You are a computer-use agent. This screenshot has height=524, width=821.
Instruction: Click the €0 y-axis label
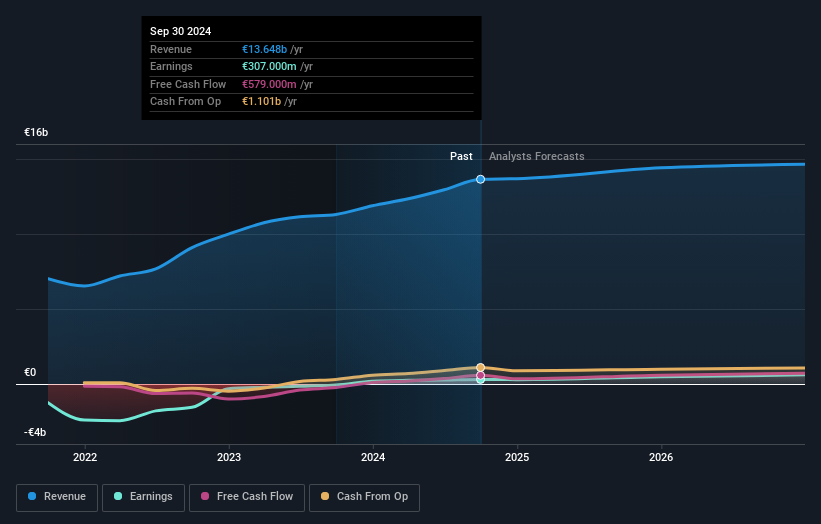pos(30,372)
